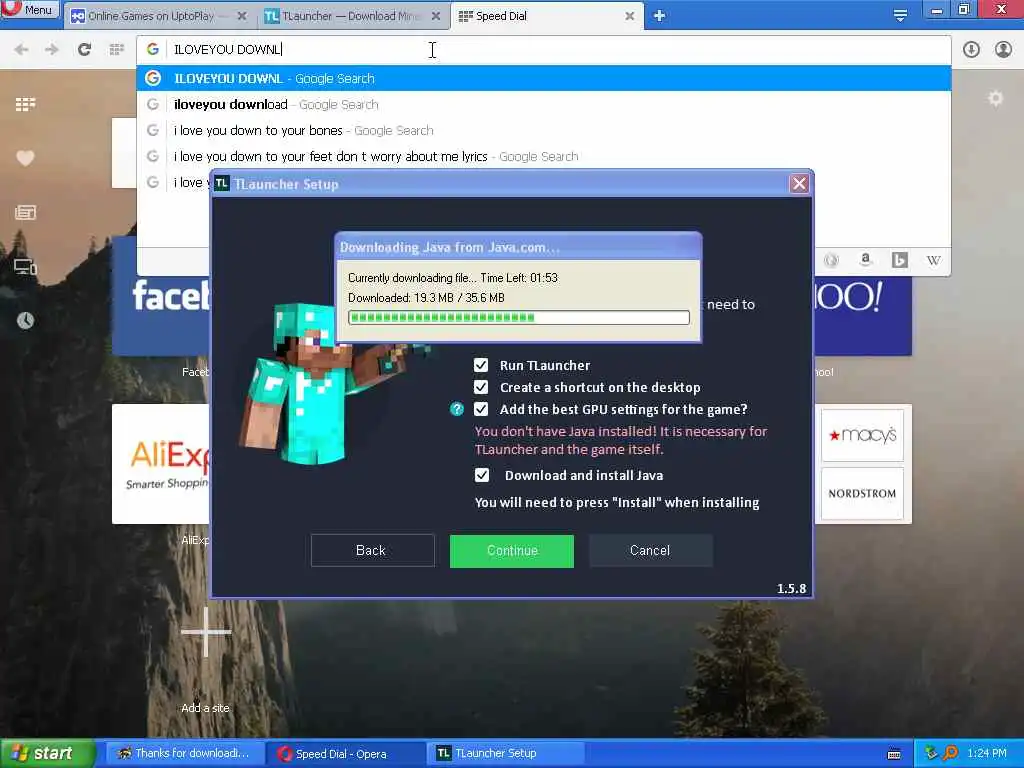1024x768 pixels.
Task: Open Speed Dial grid in sidebar
Action: pyautogui.click(x=25, y=104)
